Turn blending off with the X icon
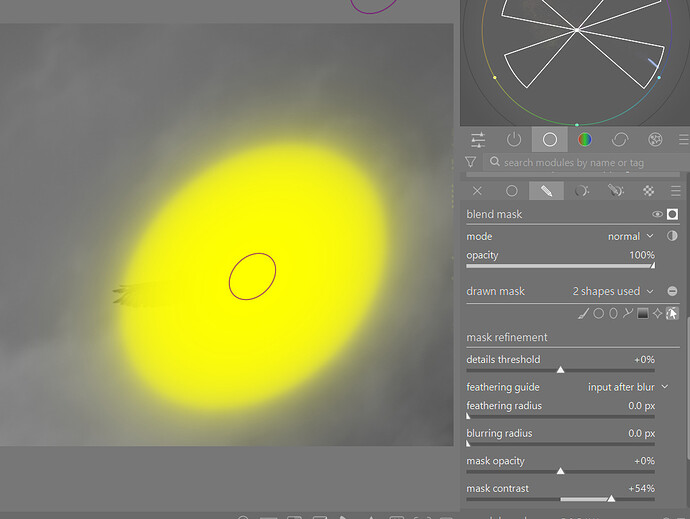Image resolution: width=690 pixels, height=519 pixels. click(477, 191)
